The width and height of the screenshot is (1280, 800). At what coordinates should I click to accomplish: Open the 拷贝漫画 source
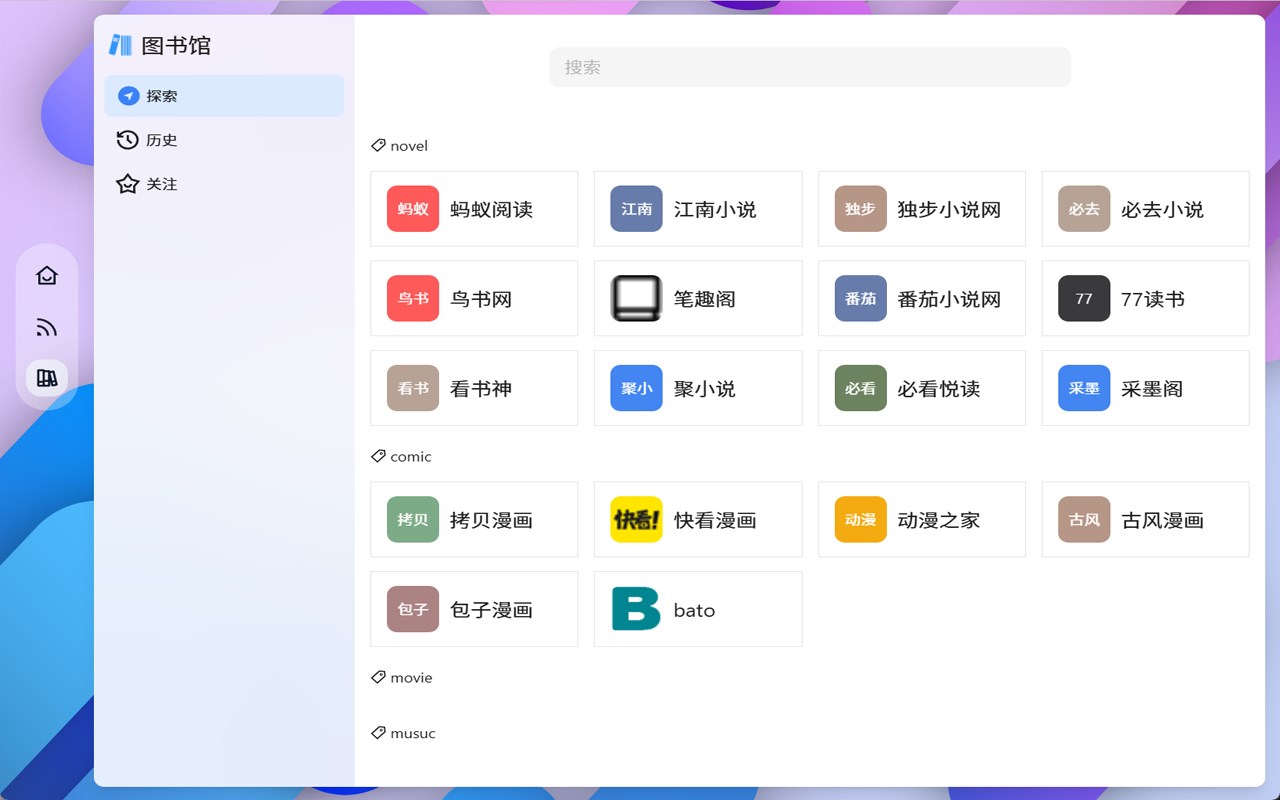pos(474,519)
